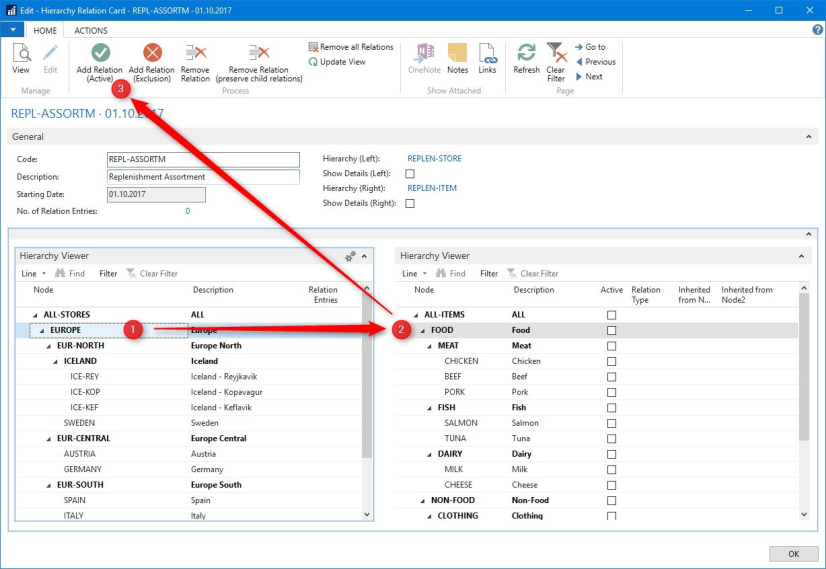Check the Active box for FOOD row

pos(611,330)
